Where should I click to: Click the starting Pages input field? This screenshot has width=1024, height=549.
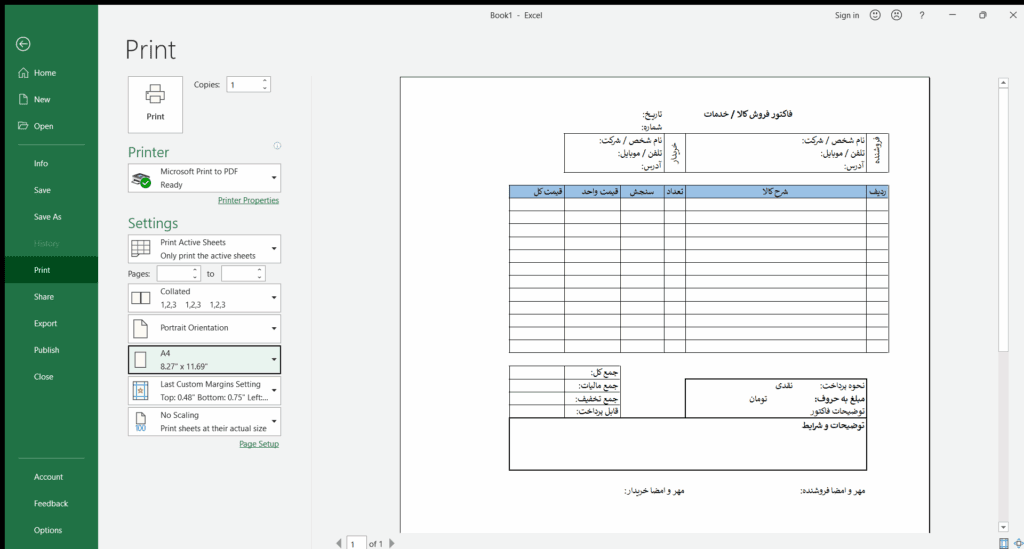177,273
